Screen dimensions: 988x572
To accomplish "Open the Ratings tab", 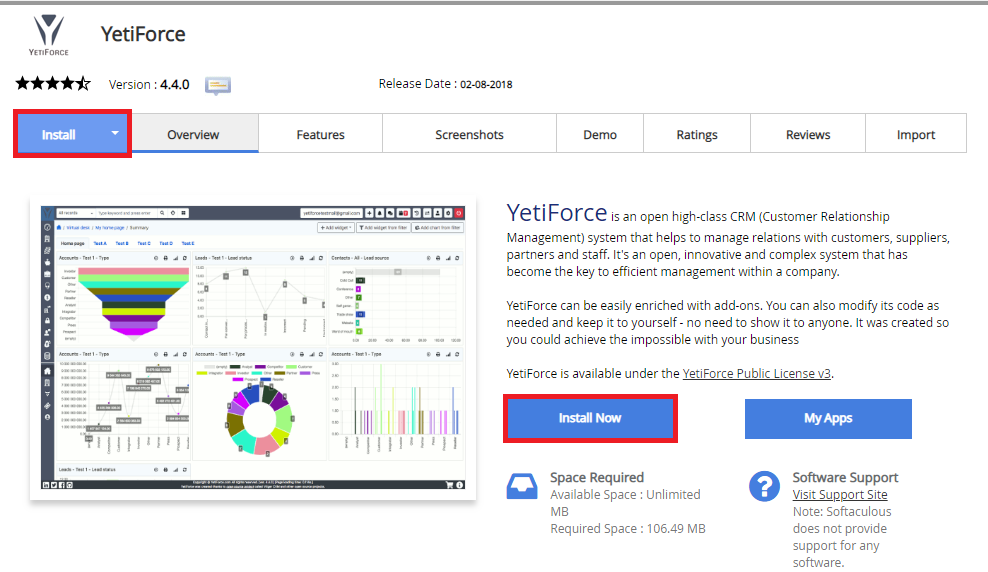I will click(x=696, y=134).
